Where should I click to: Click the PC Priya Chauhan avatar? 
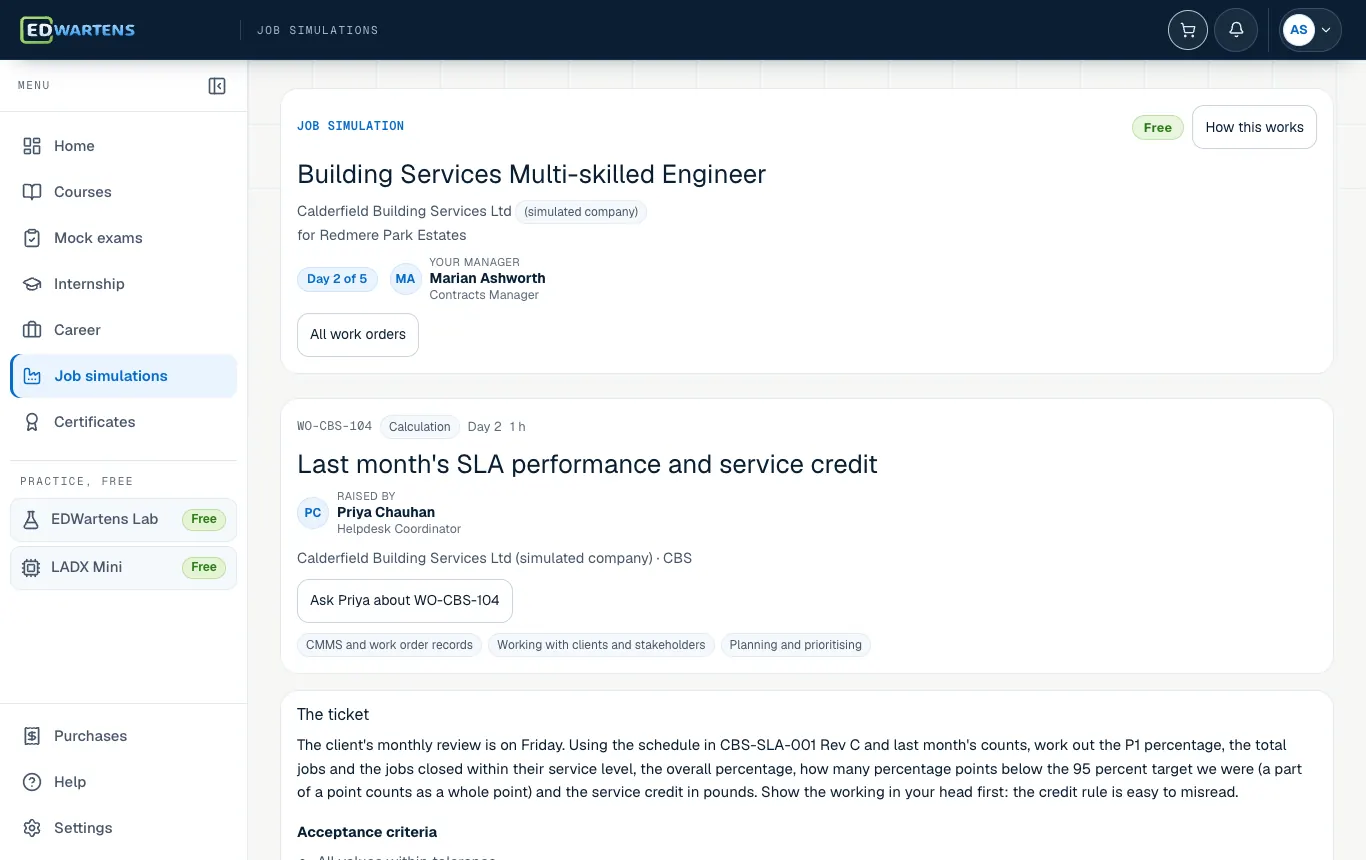[x=313, y=513]
